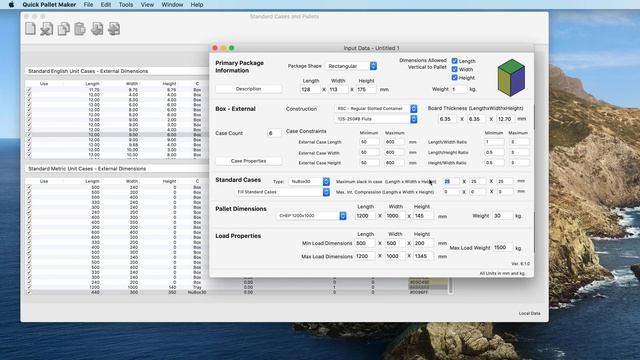Open the Standard Cases Type NuBox30 dropdown
This screenshot has height=360, width=640.
pyautogui.click(x=309, y=181)
